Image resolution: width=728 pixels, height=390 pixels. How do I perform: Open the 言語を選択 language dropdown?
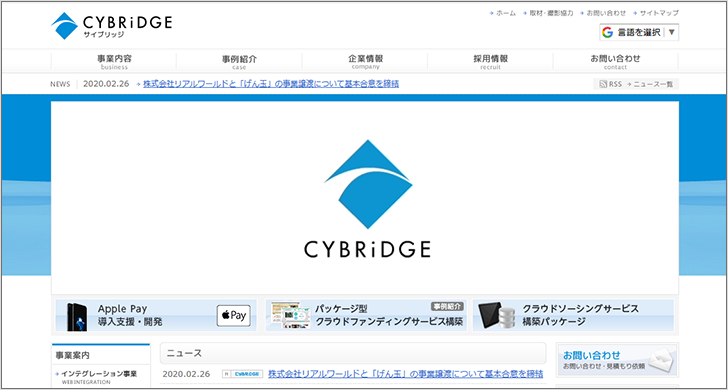pos(639,32)
